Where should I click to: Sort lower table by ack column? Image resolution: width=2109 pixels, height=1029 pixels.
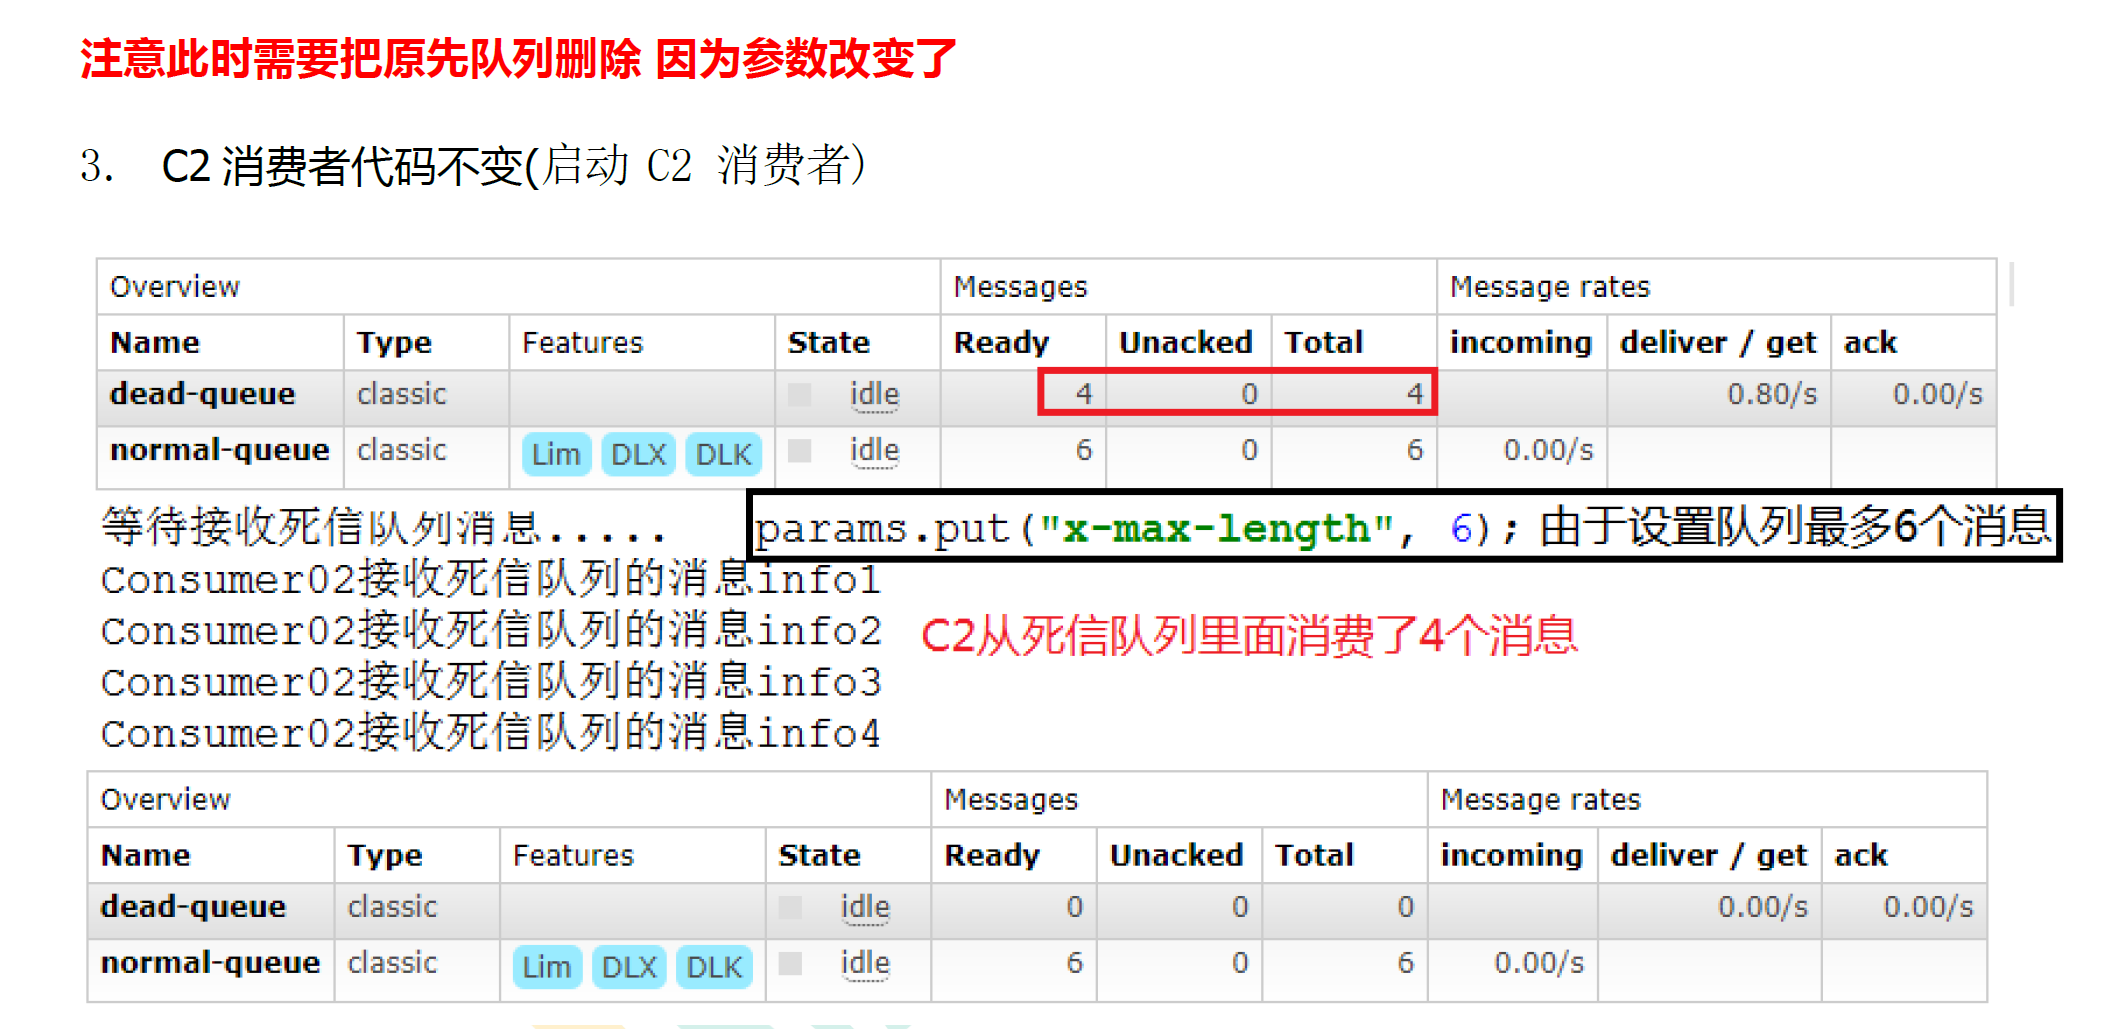(x=1861, y=856)
